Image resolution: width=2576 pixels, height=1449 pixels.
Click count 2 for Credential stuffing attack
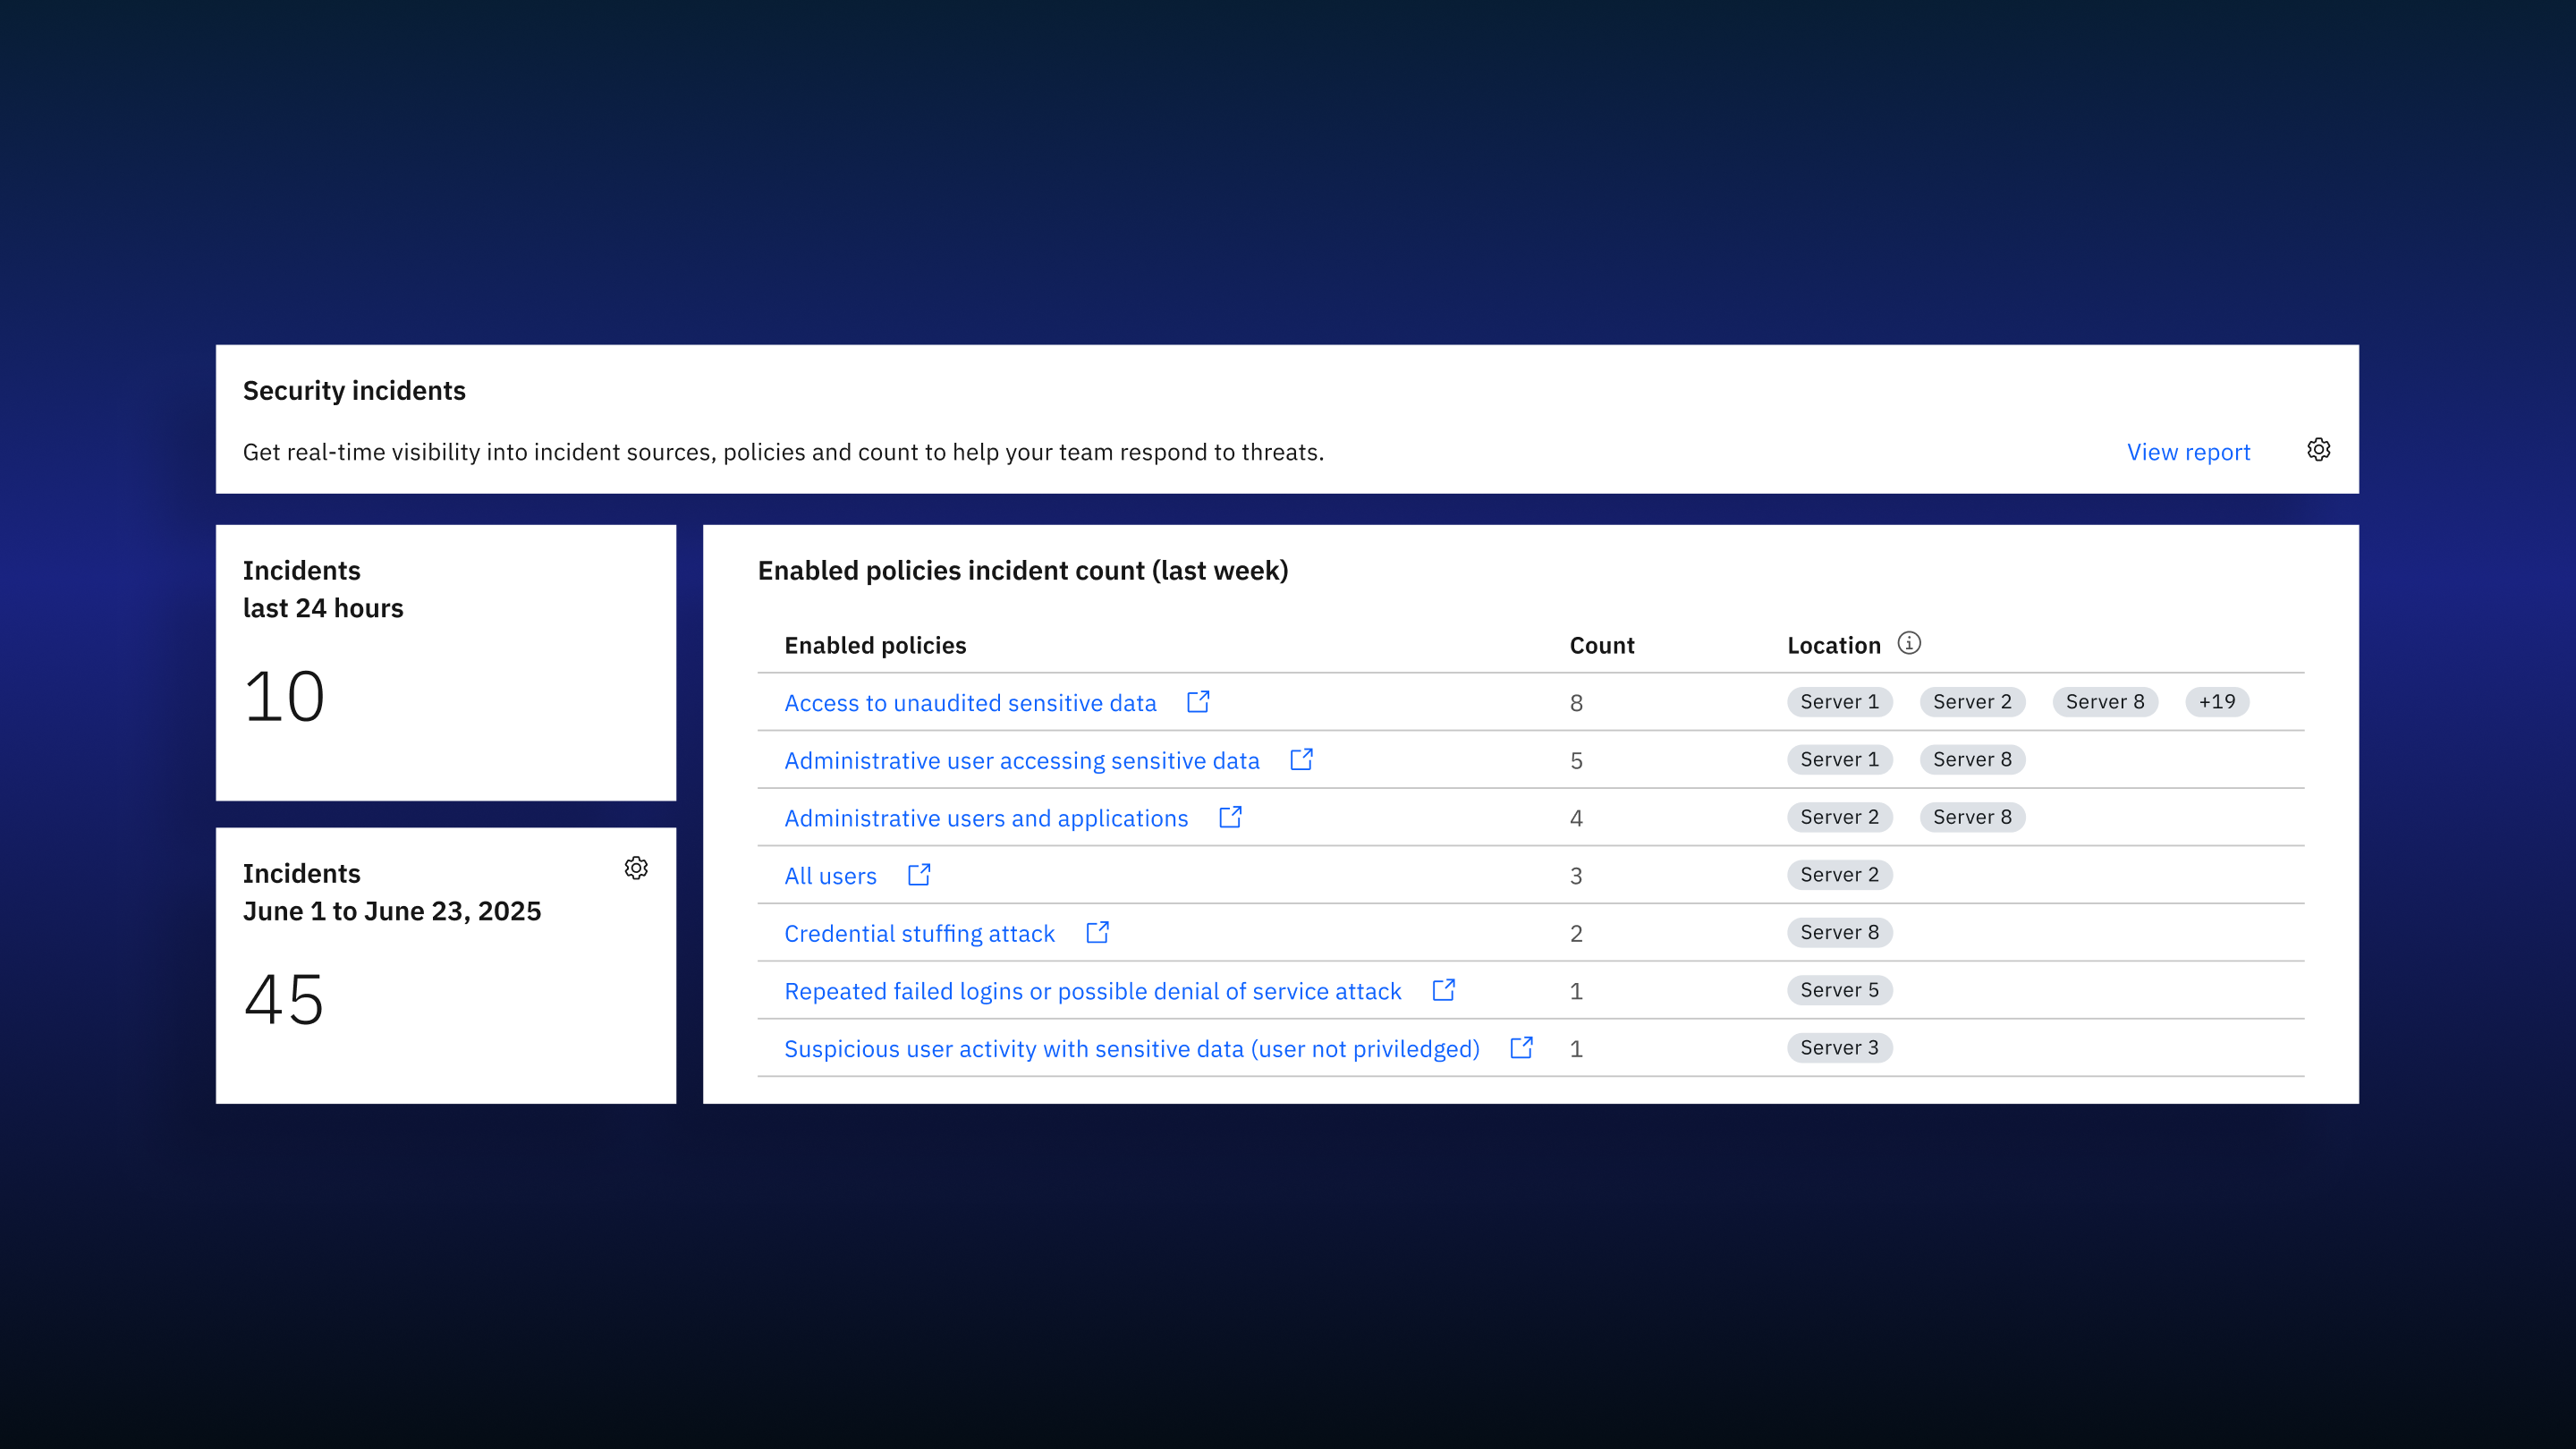point(1576,934)
